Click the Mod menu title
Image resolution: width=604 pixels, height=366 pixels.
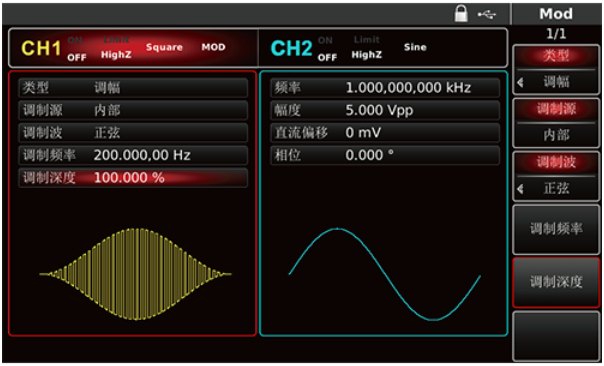tap(556, 14)
